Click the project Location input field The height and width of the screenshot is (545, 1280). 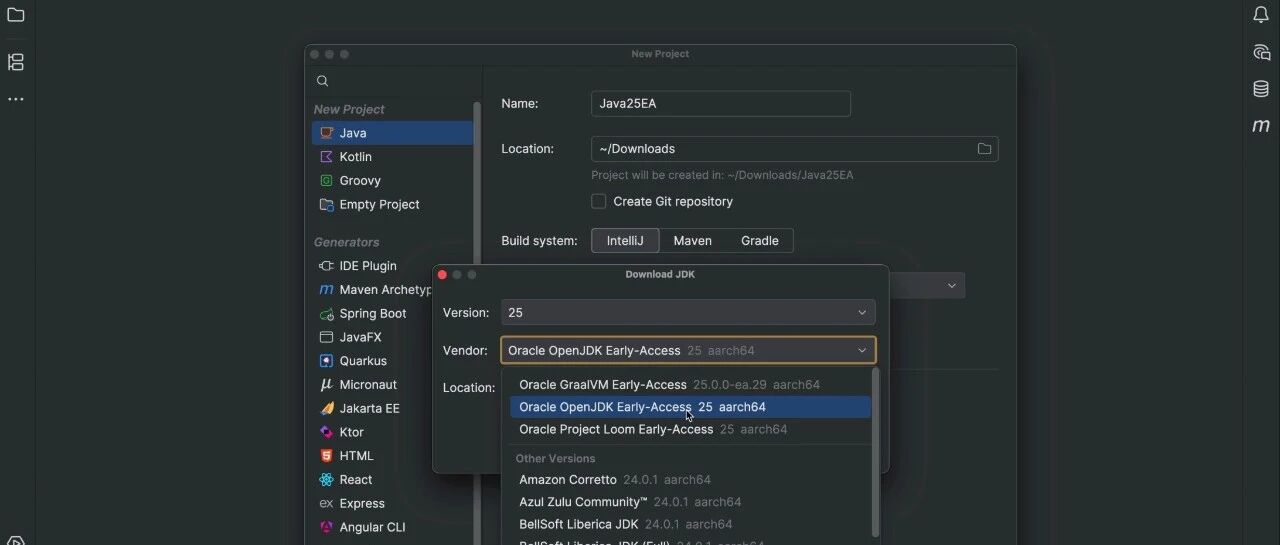pyautogui.click(x=795, y=149)
